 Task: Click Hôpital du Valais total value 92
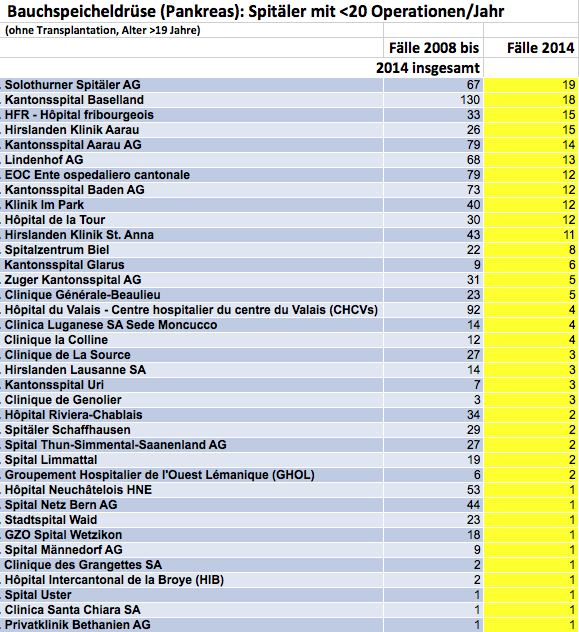click(433, 310)
